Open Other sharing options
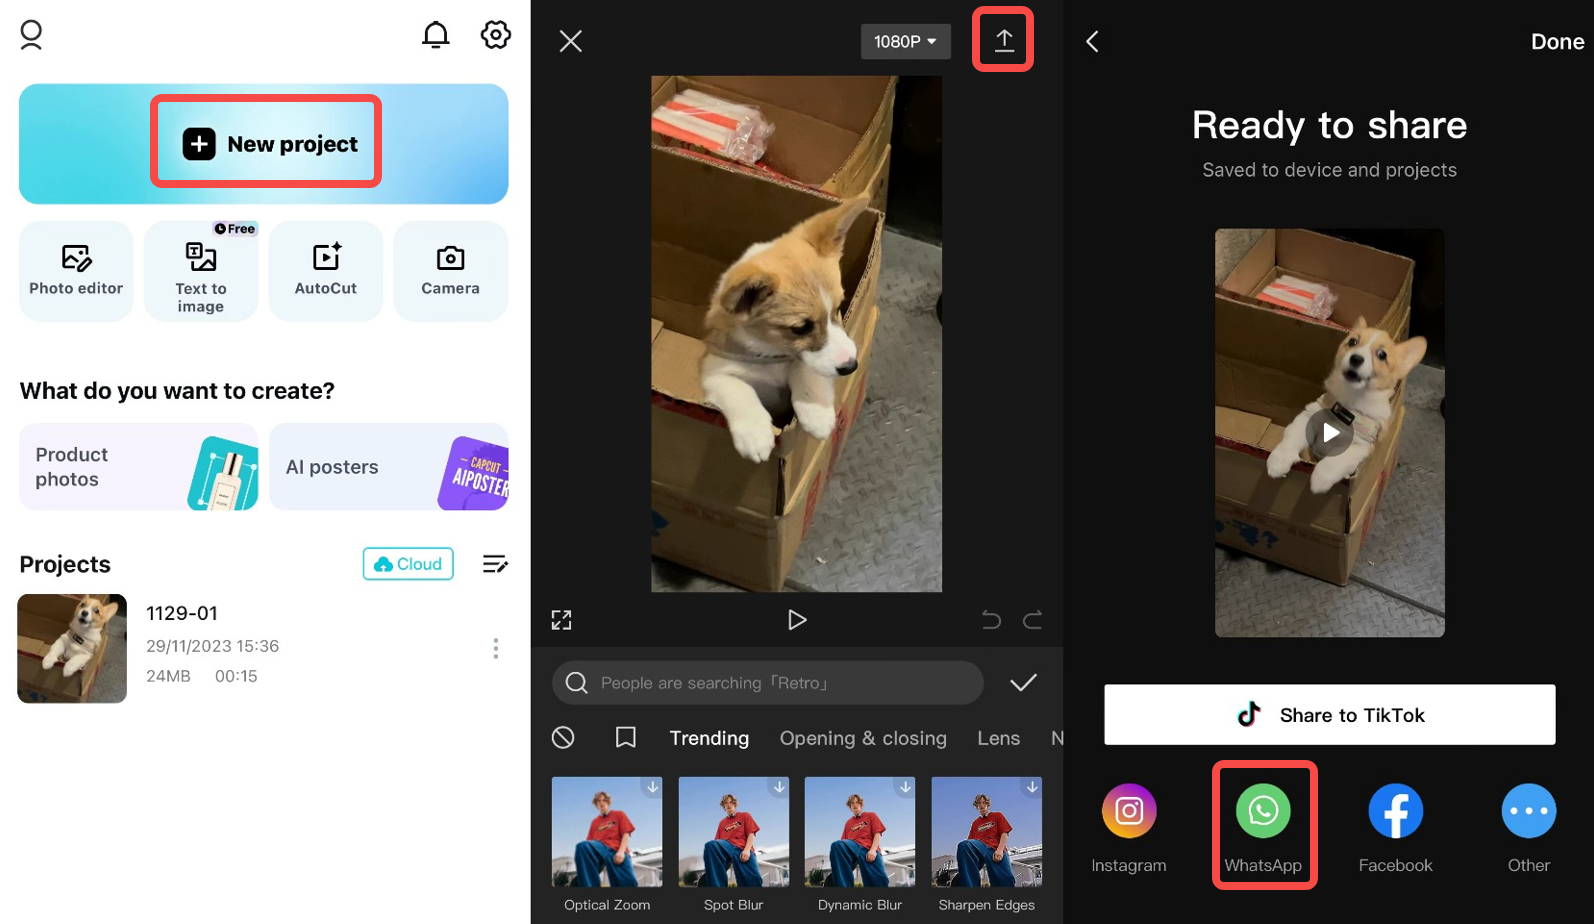Viewport: 1594px width, 924px height. tap(1529, 828)
